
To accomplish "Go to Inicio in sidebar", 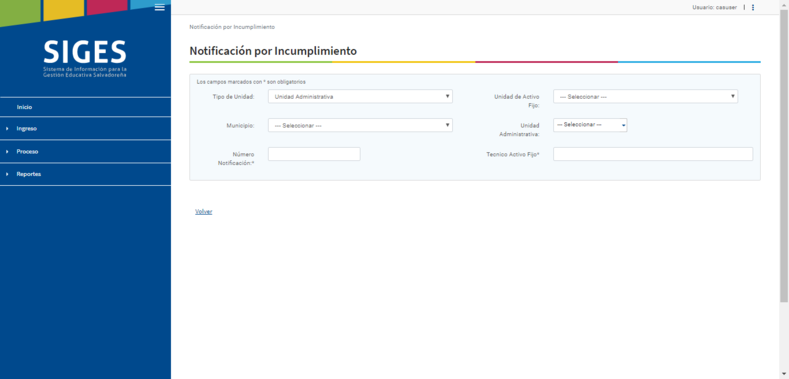I will (x=25, y=107).
